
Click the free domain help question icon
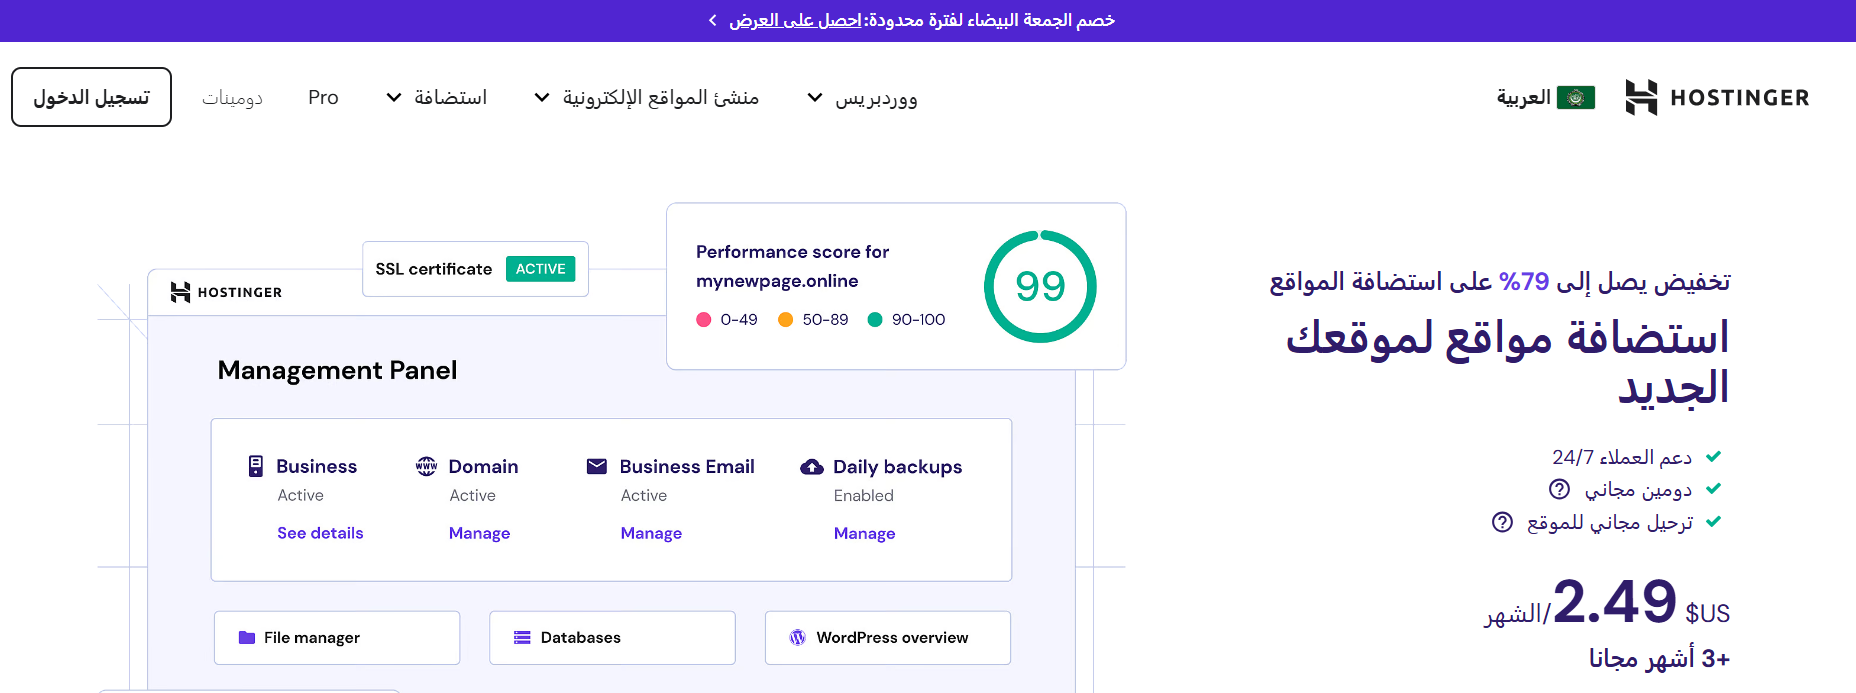[1559, 489]
